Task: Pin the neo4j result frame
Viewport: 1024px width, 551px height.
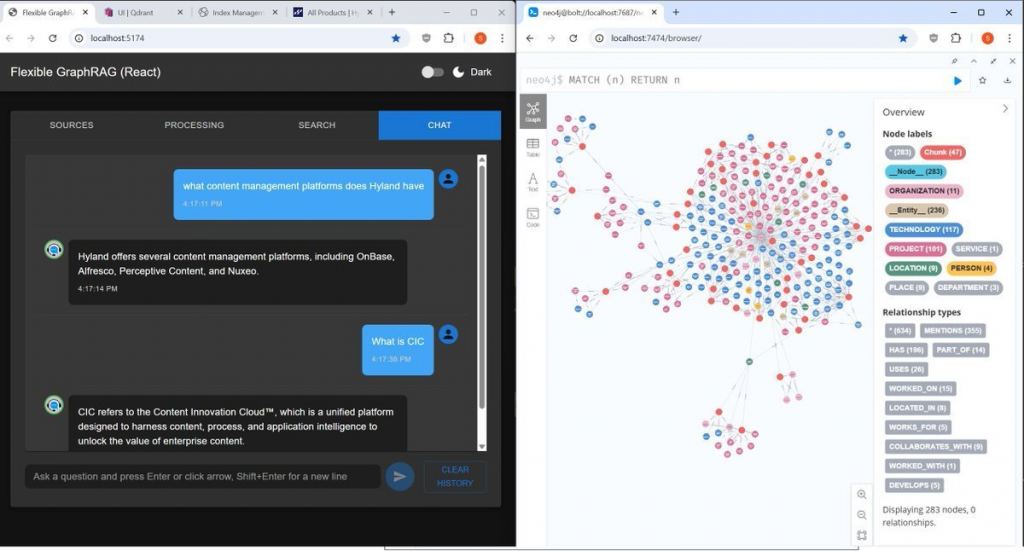Action: [956, 61]
